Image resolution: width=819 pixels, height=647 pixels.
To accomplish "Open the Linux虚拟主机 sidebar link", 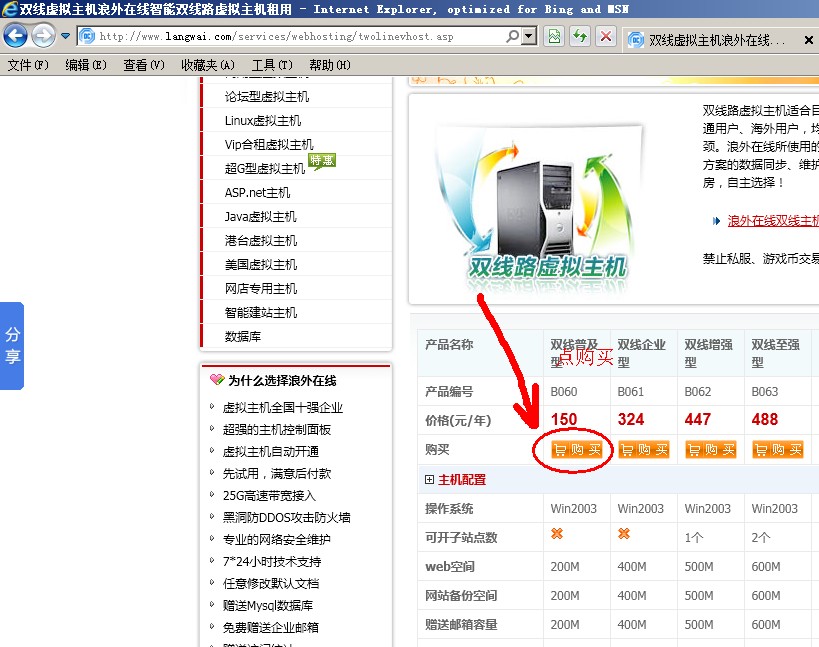I will tap(267, 121).
